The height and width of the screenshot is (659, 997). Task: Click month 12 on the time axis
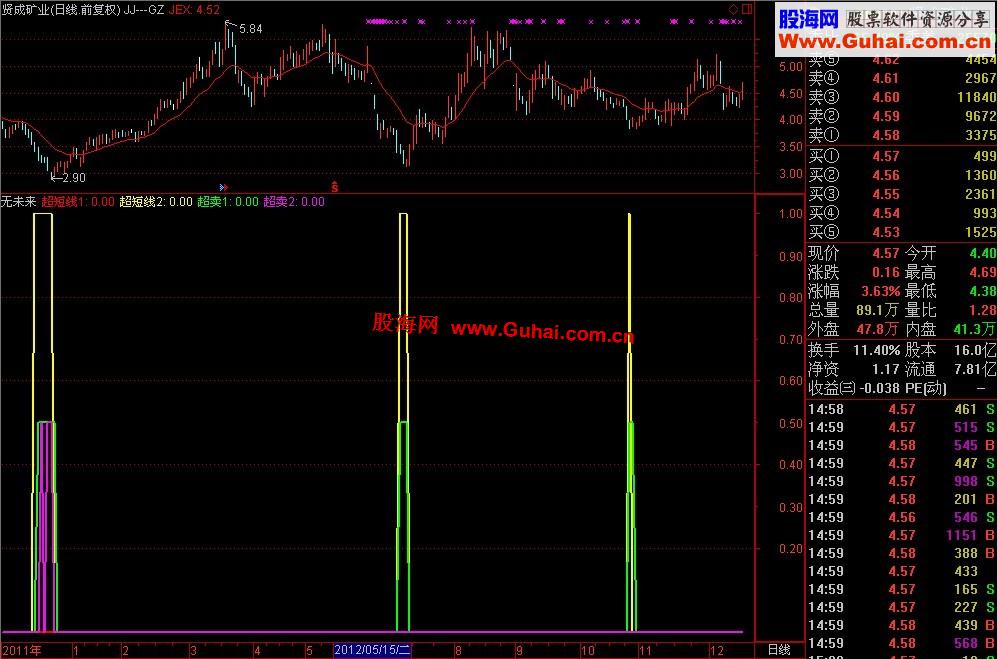pyautogui.click(x=717, y=651)
